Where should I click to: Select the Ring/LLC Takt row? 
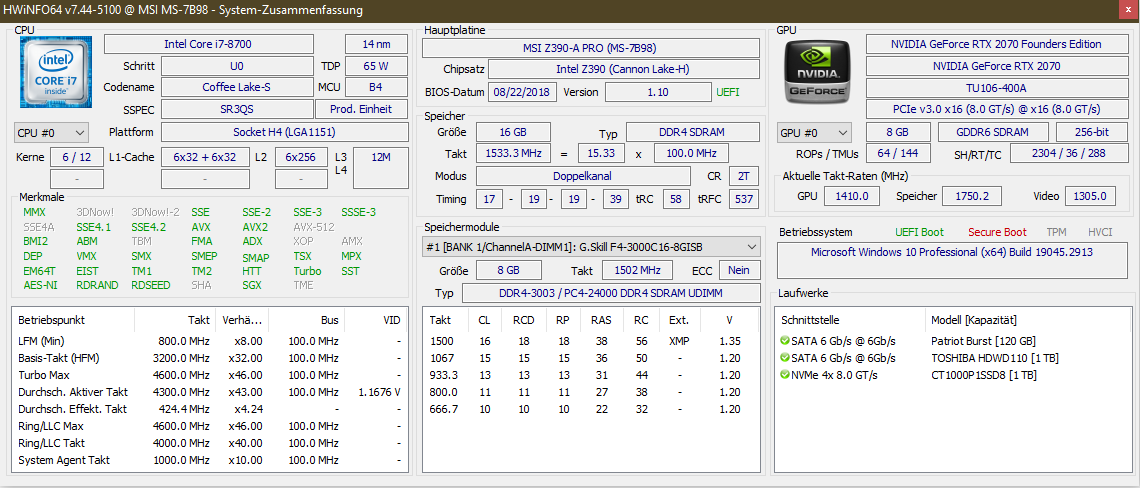[209, 443]
